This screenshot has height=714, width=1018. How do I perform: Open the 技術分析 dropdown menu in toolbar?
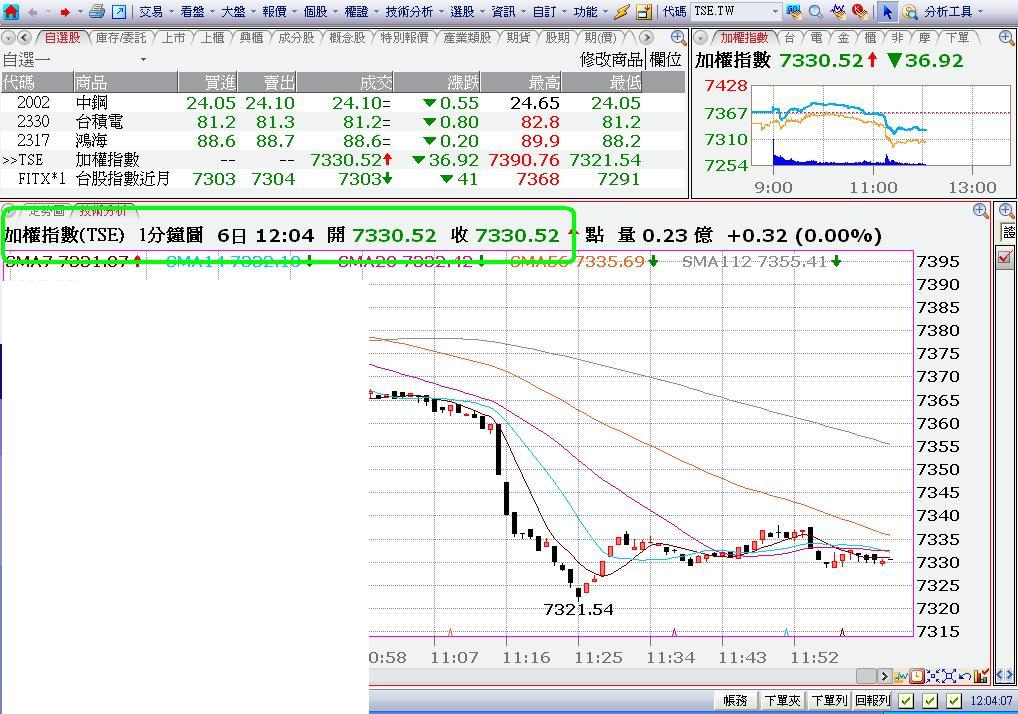(413, 12)
